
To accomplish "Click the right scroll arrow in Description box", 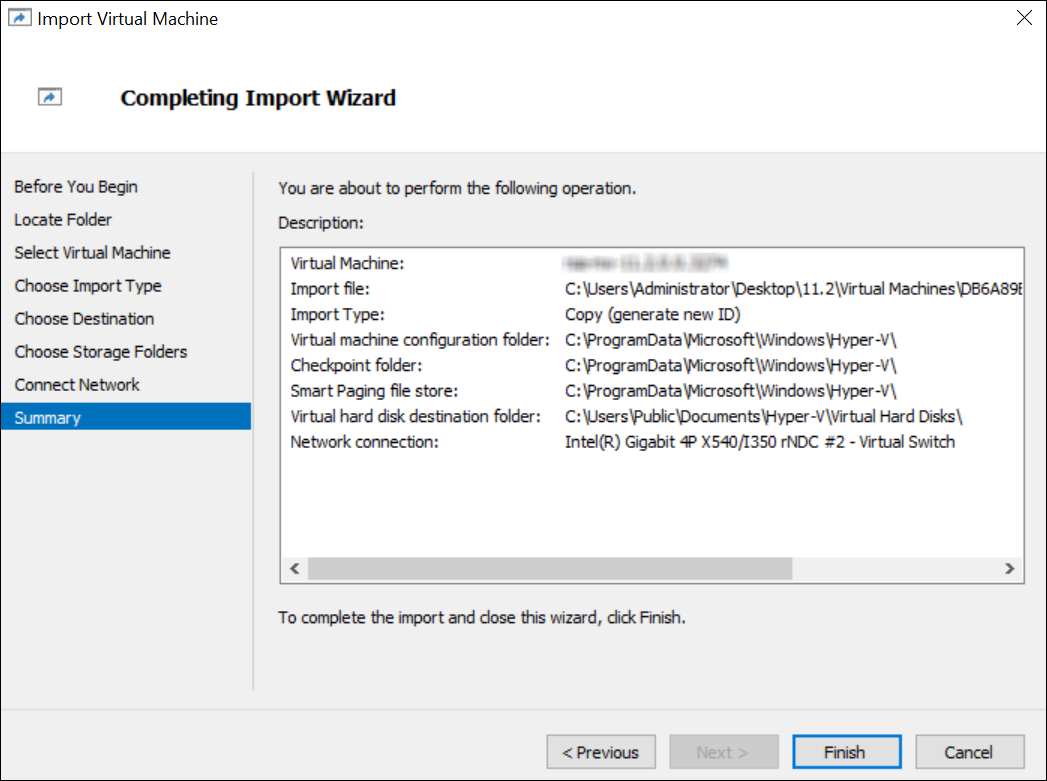I will tap(1010, 569).
